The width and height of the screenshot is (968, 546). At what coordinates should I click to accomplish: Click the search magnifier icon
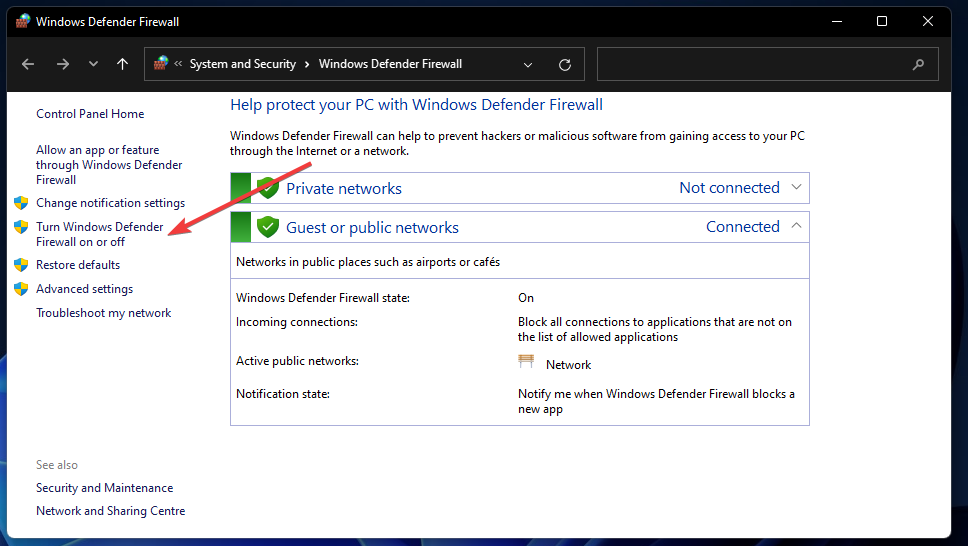(918, 64)
